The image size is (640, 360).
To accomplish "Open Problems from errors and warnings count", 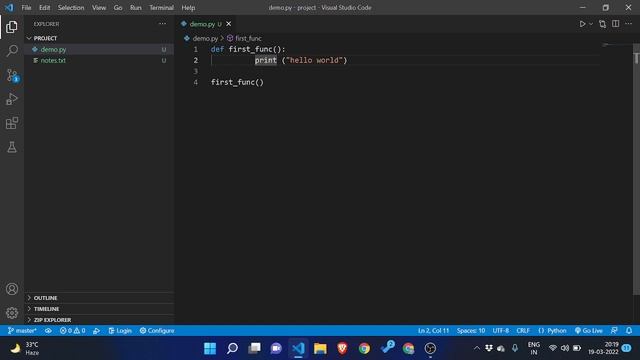I will tap(73, 331).
